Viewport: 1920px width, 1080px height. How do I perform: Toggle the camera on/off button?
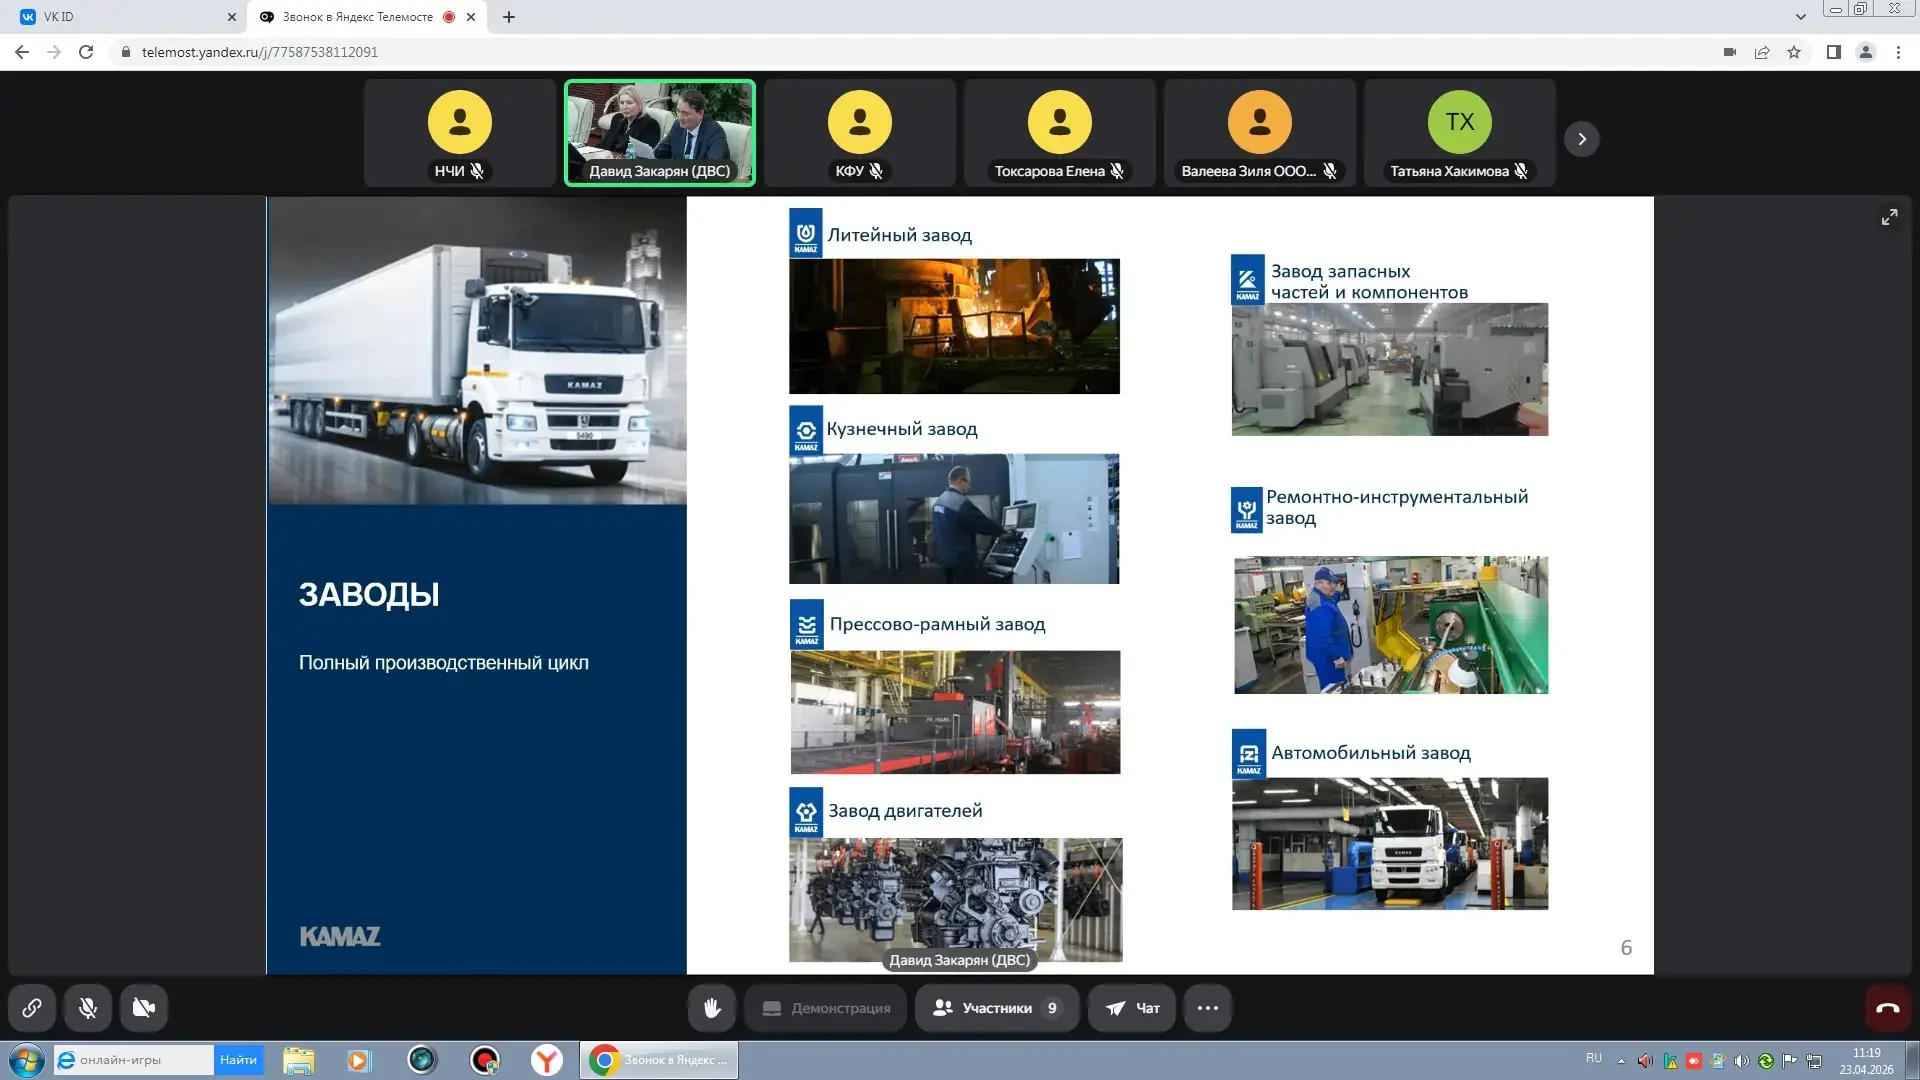[x=144, y=1008]
